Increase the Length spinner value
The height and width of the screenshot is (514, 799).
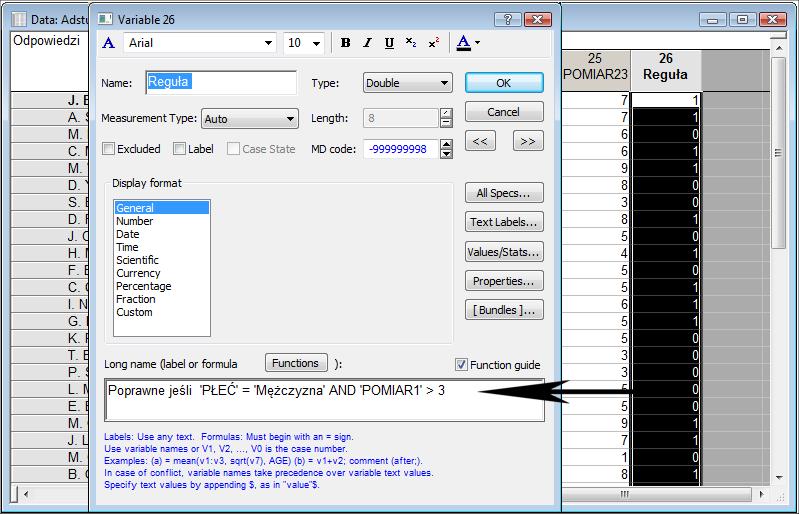(x=446, y=113)
